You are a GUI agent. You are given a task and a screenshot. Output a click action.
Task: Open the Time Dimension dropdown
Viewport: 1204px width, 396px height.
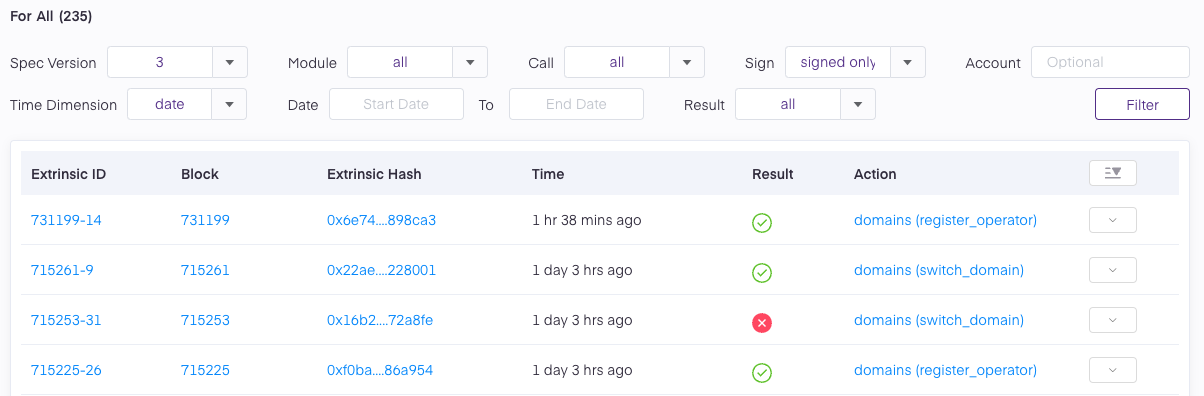pyautogui.click(x=187, y=104)
